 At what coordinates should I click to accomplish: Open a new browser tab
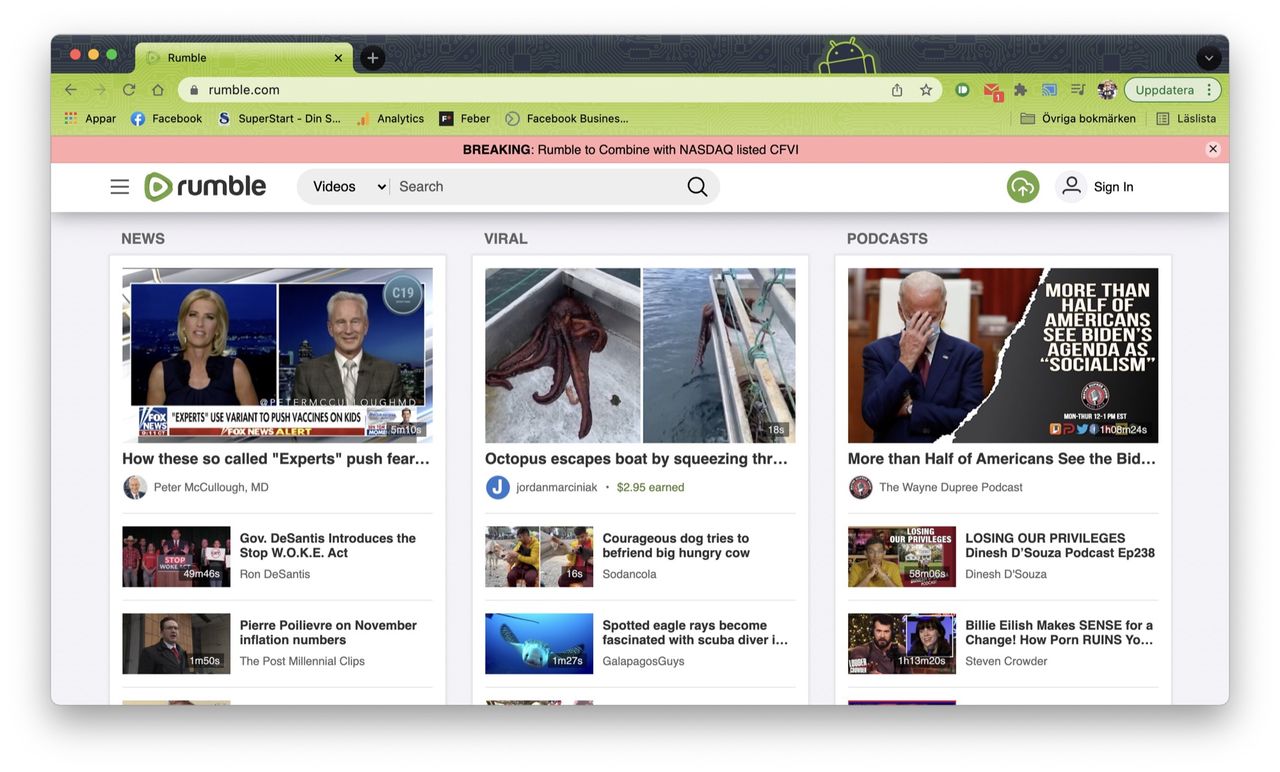[x=372, y=58]
